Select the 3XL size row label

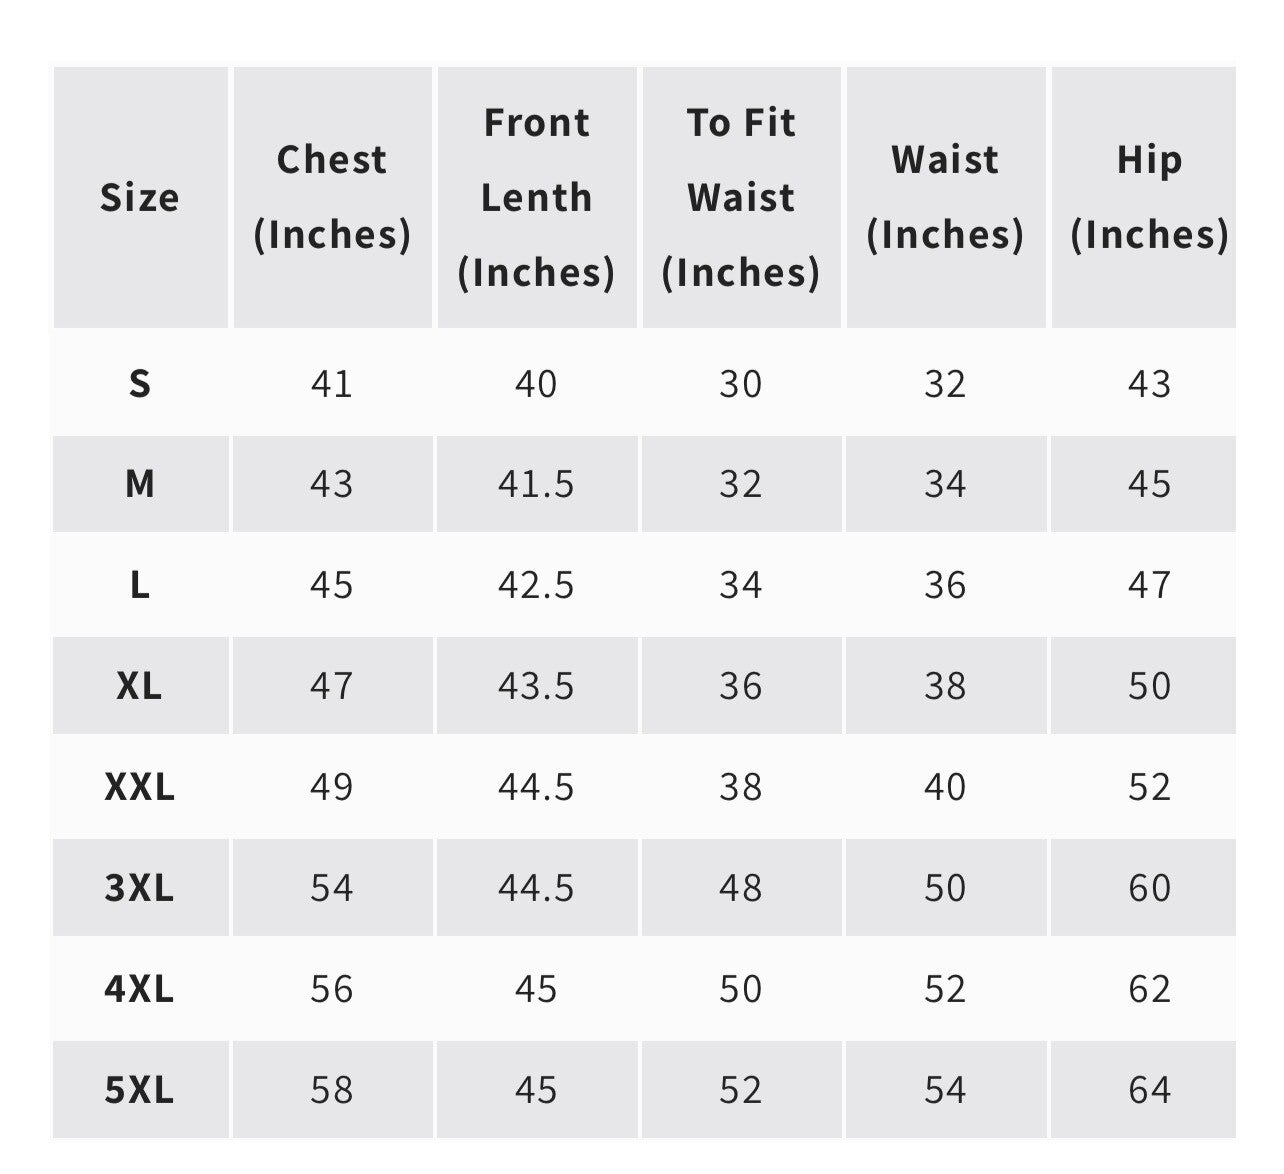(x=140, y=888)
